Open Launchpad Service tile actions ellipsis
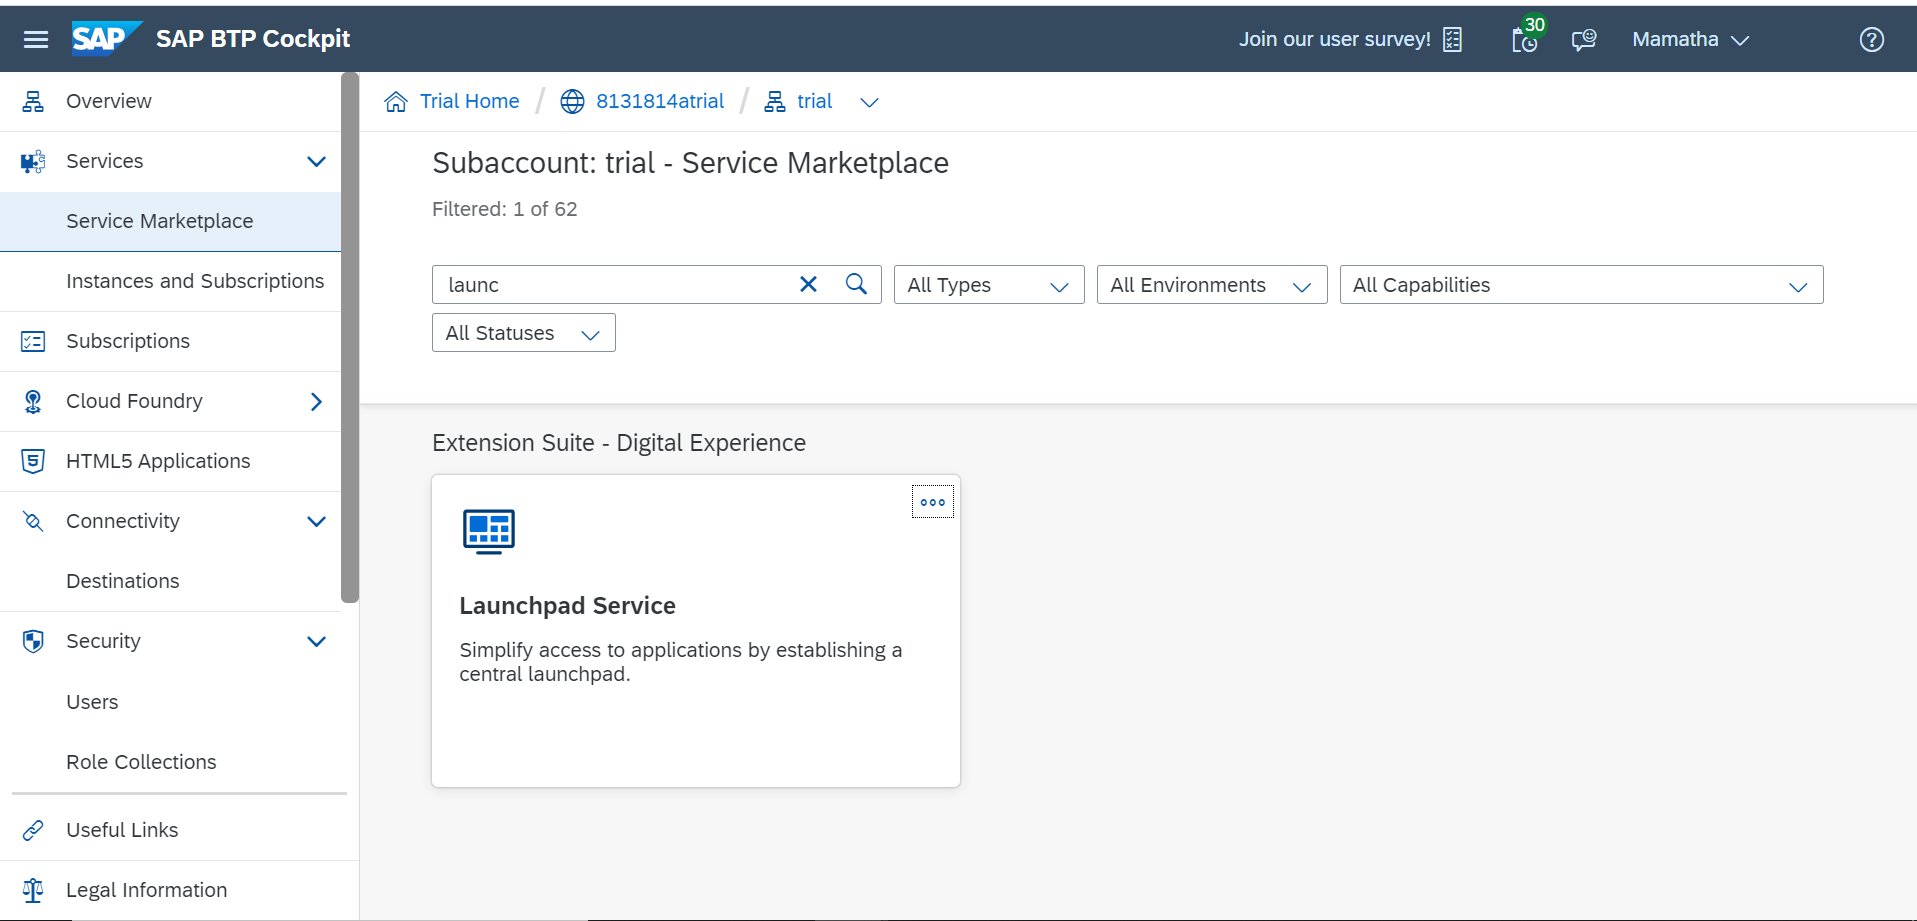 [933, 502]
